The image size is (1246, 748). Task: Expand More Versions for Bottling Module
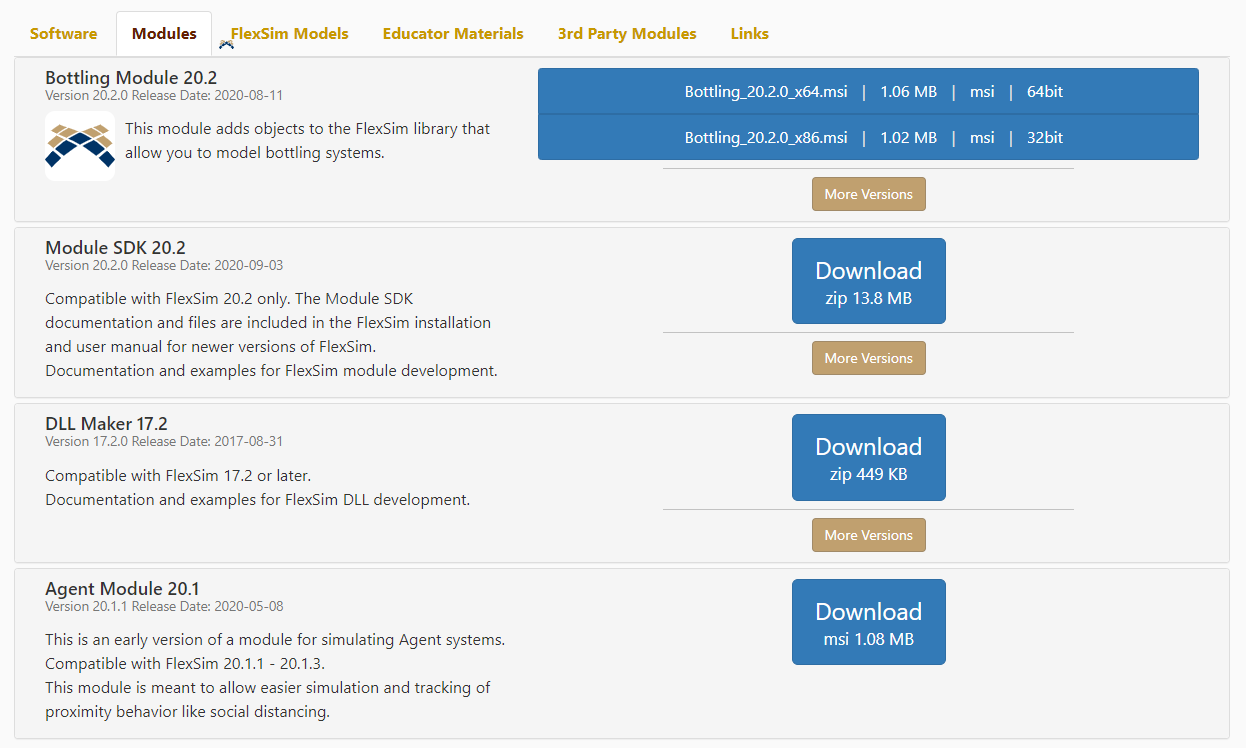tap(868, 194)
